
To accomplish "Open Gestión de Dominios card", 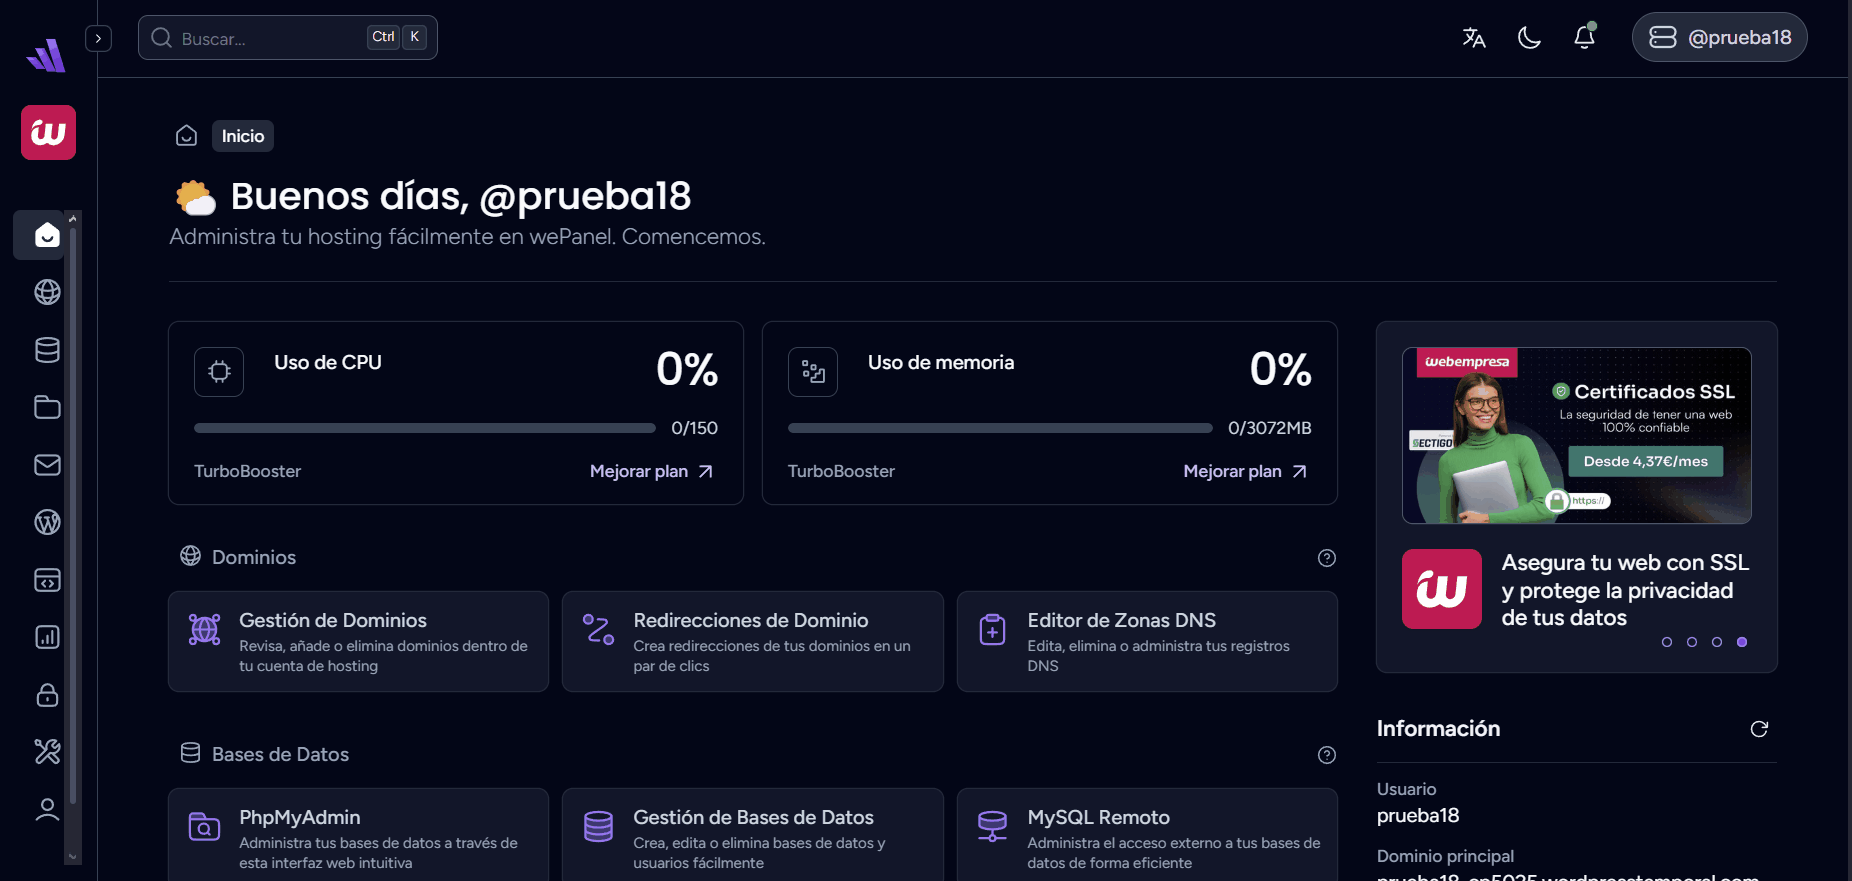I will [358, 641].
